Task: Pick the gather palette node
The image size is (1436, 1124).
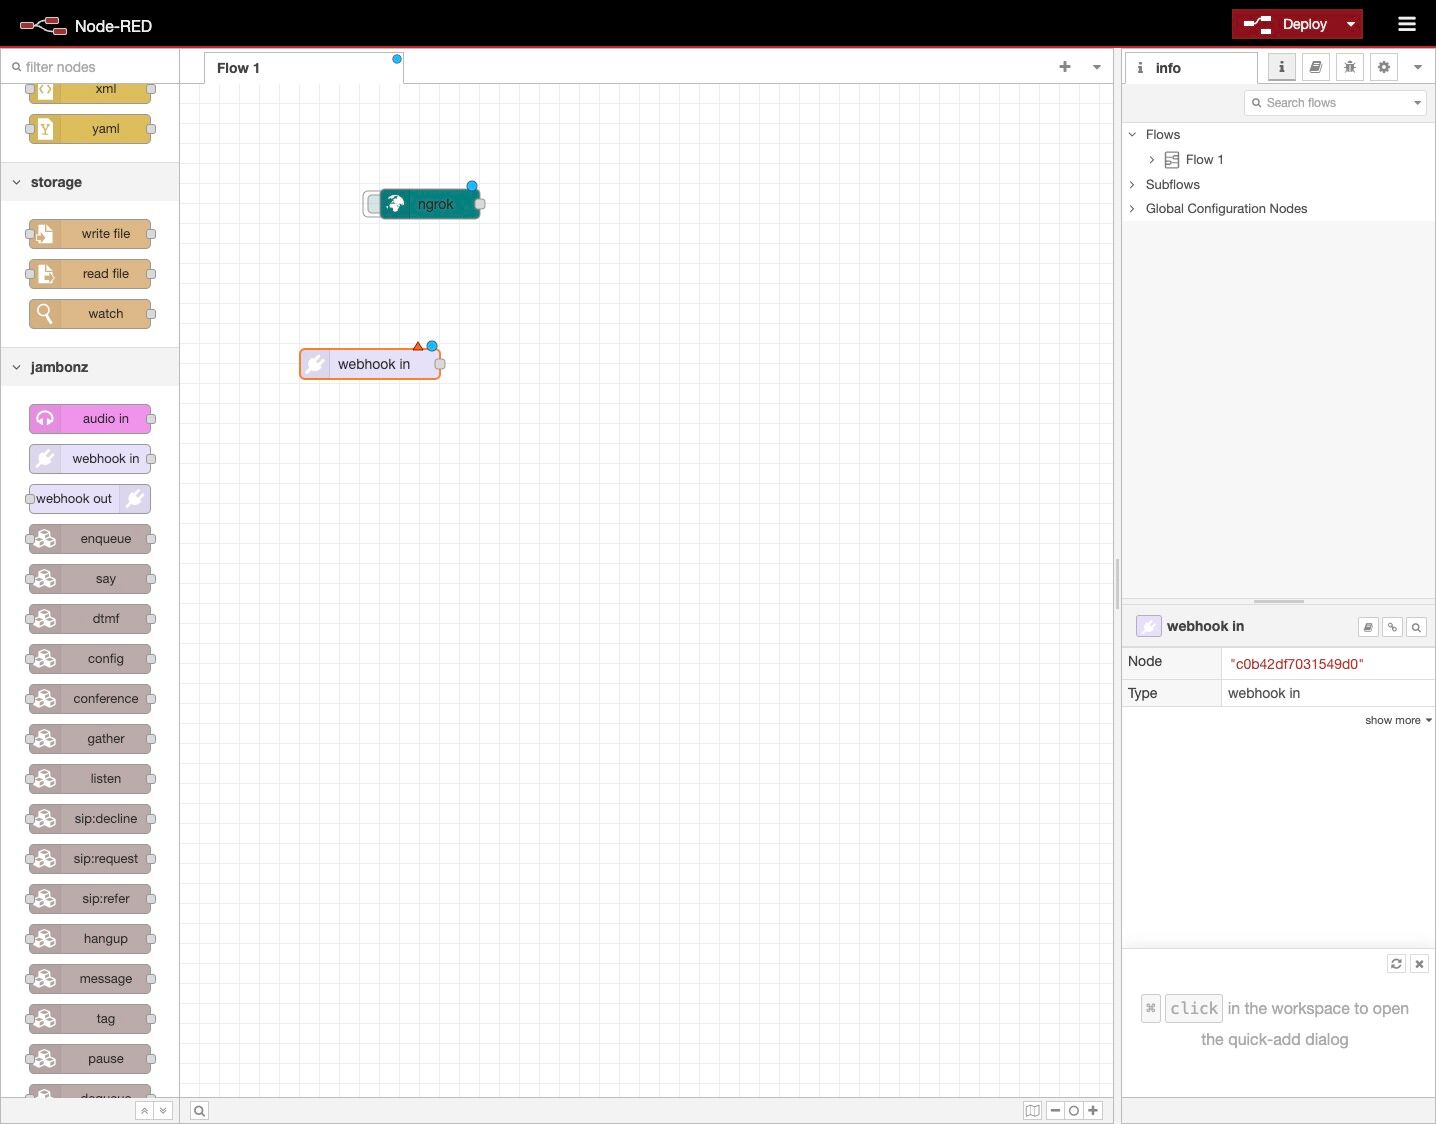Action: 90,739
